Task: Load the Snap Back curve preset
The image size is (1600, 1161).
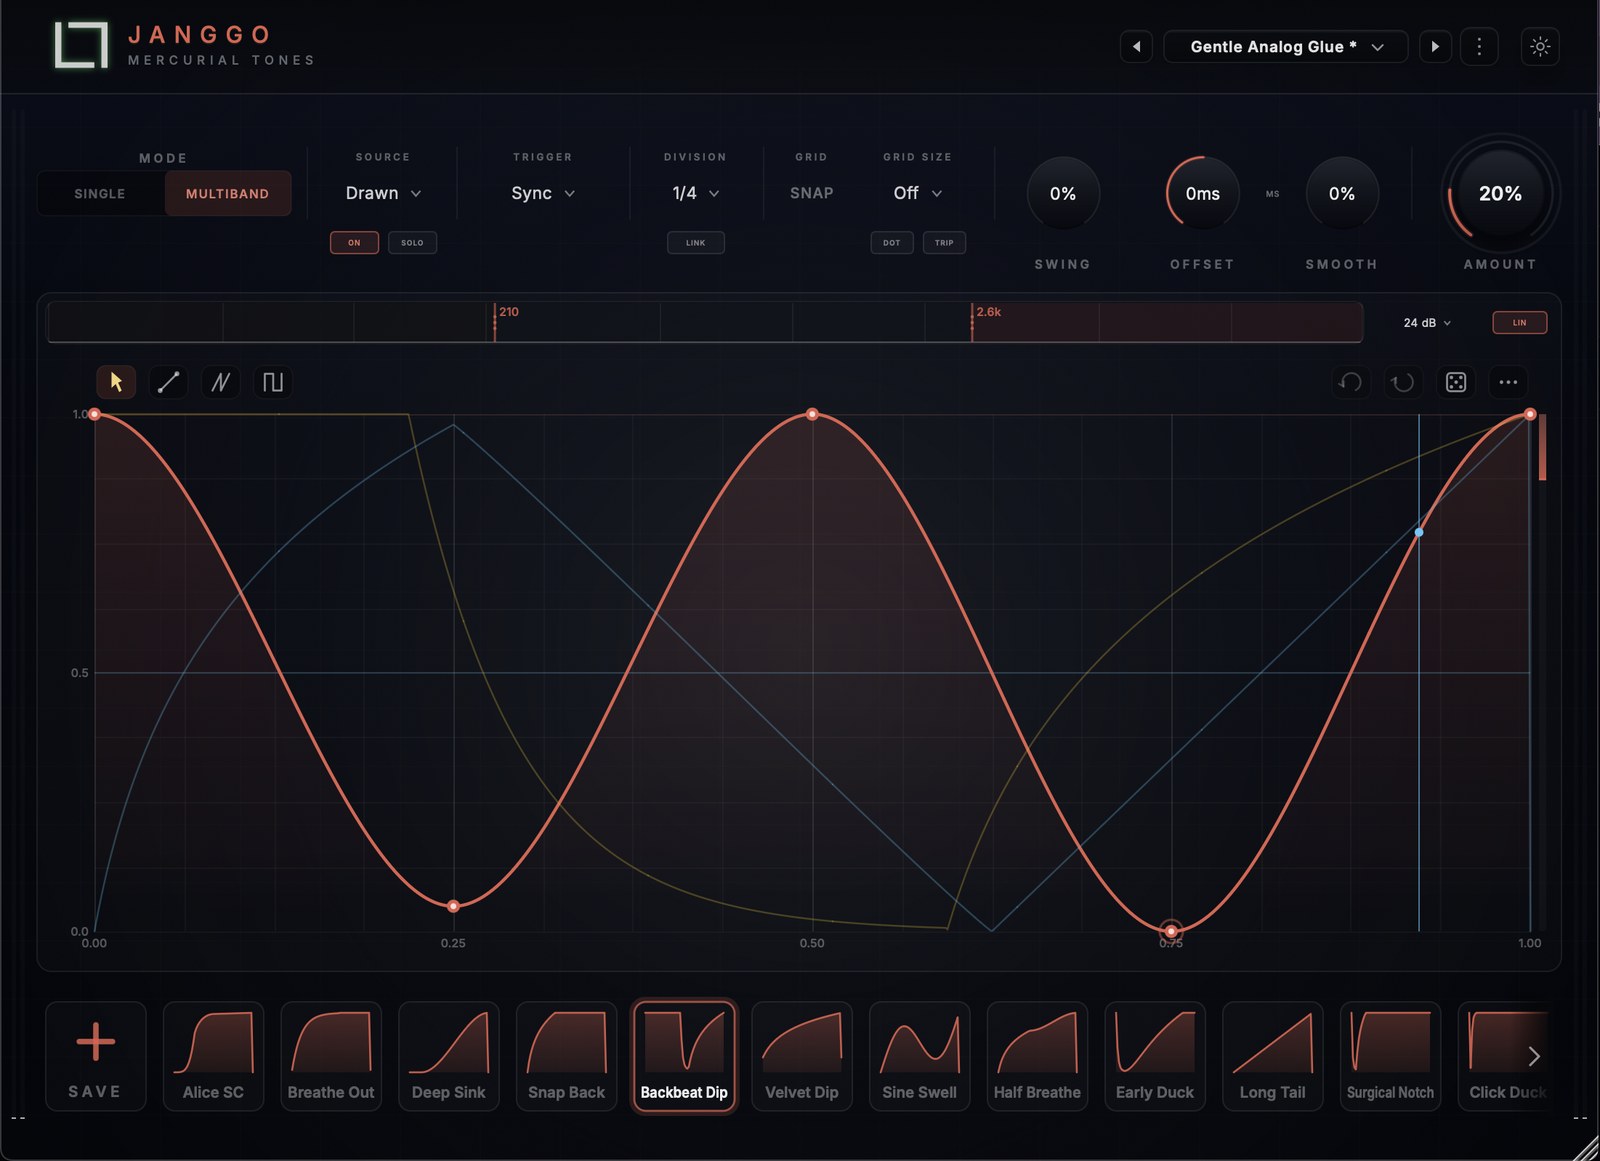Action: click(566, 1056)
